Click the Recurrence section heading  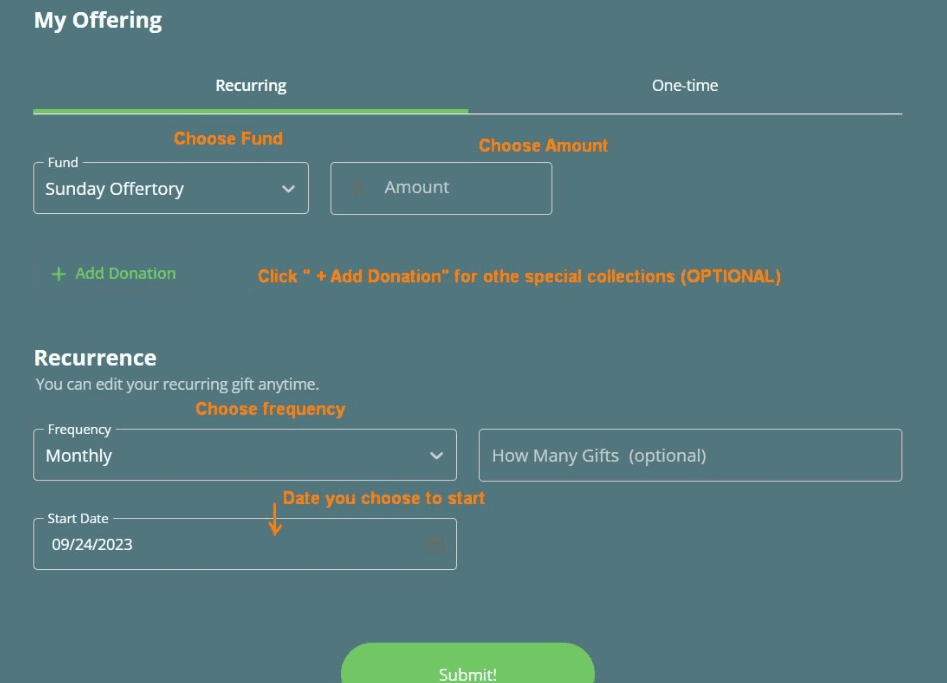click(95, 358)
